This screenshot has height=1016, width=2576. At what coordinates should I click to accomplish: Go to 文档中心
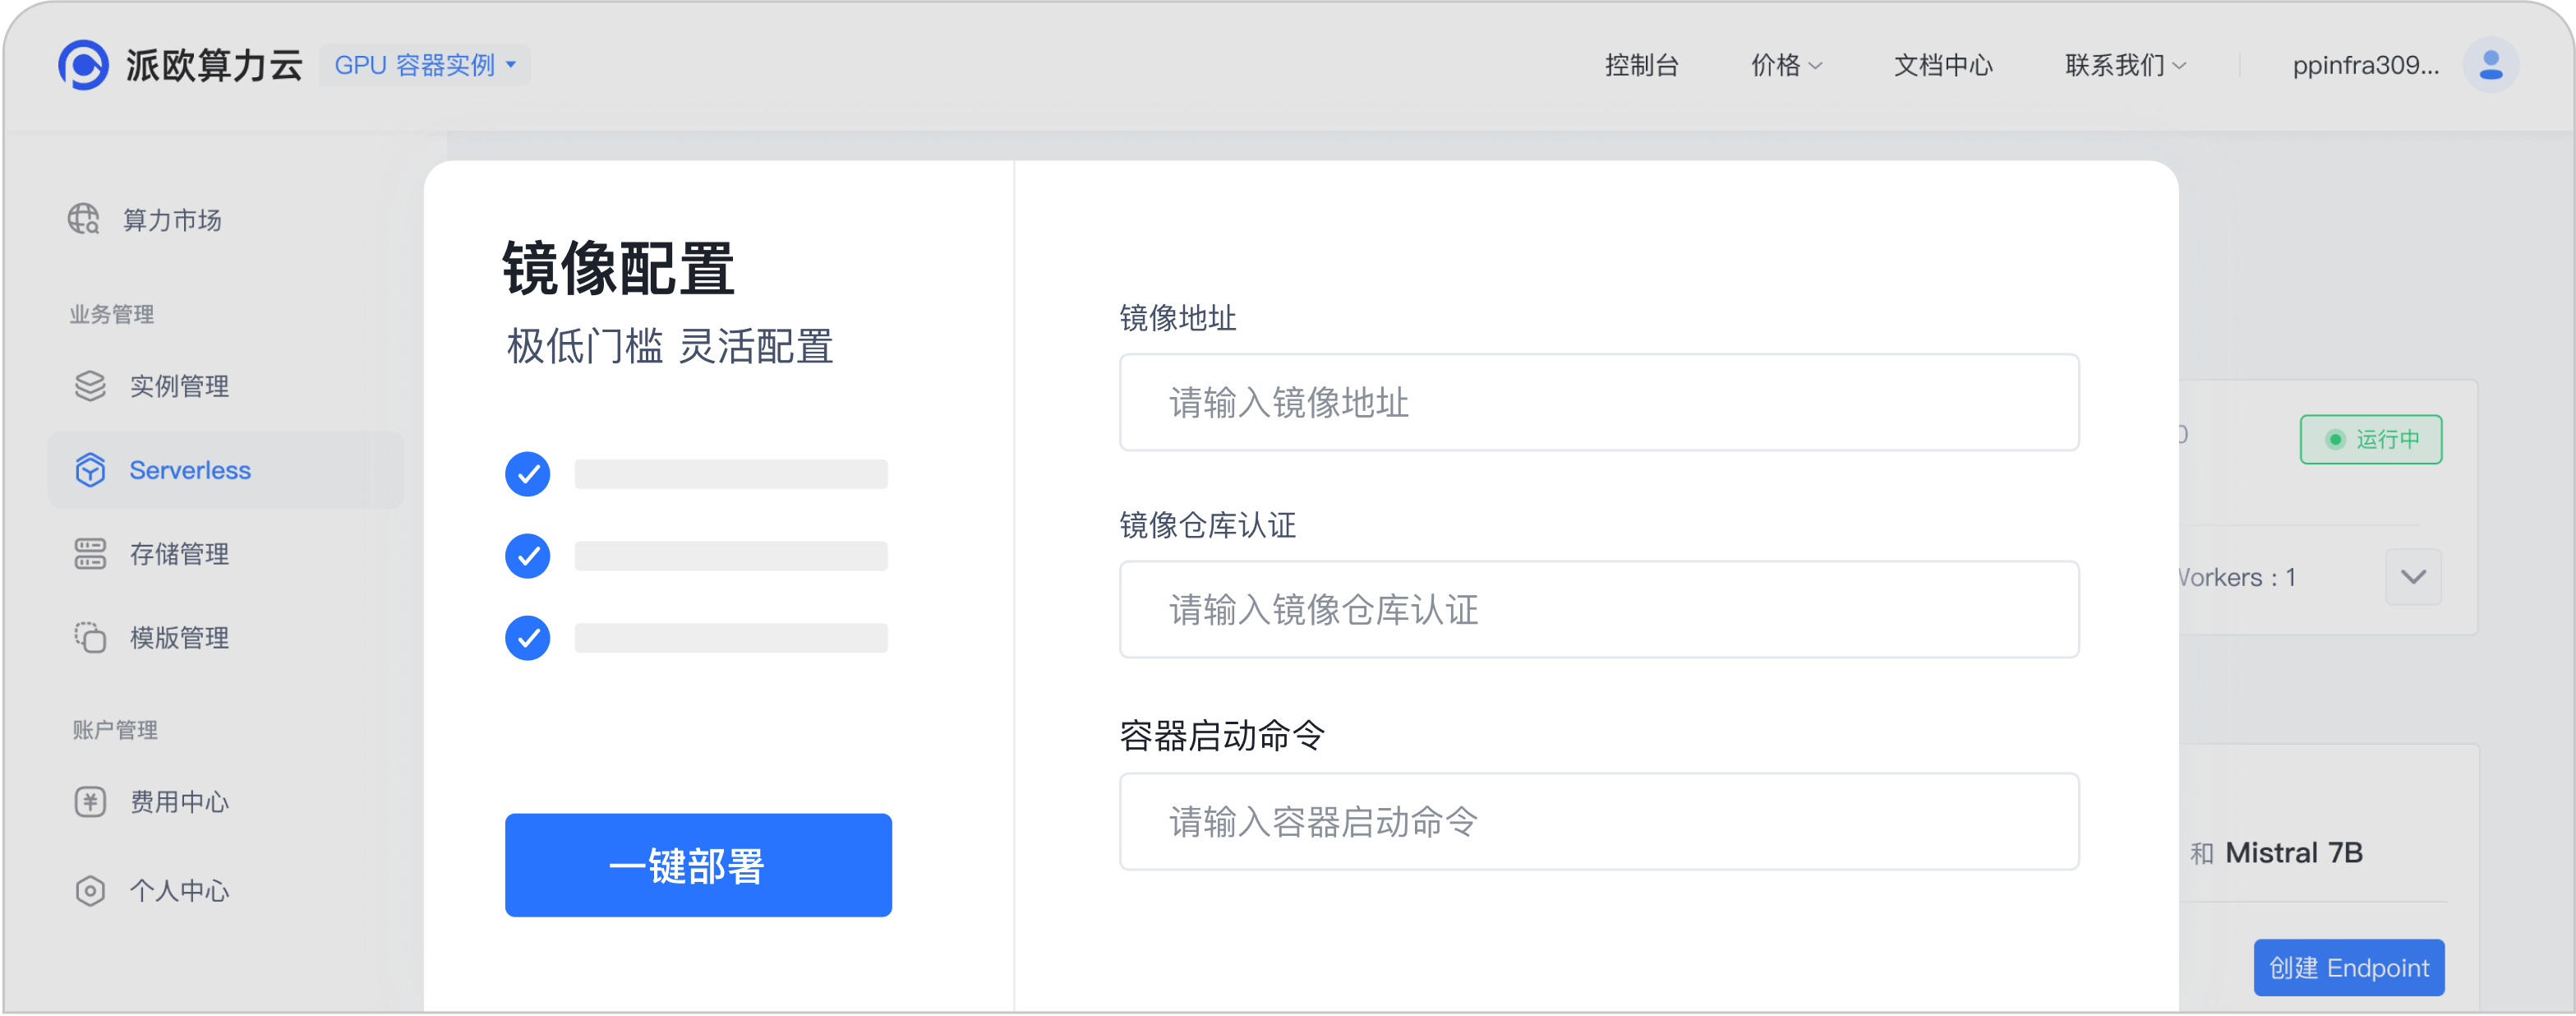[1943, 65]
